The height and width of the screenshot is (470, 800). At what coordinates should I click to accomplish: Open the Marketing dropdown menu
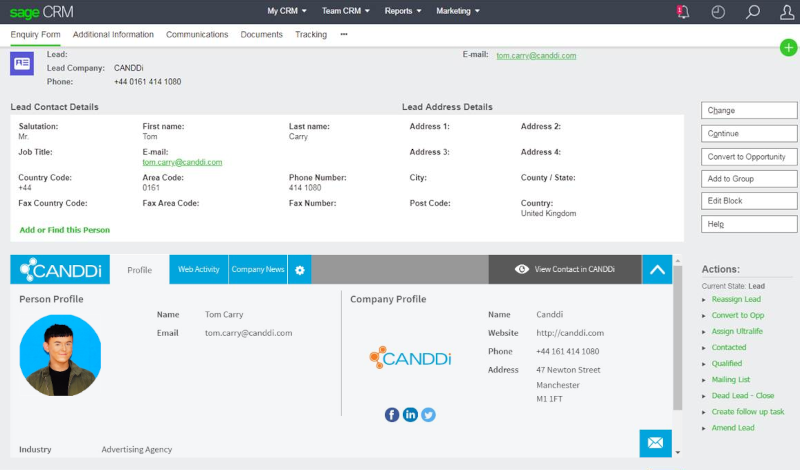click(458, 11)
